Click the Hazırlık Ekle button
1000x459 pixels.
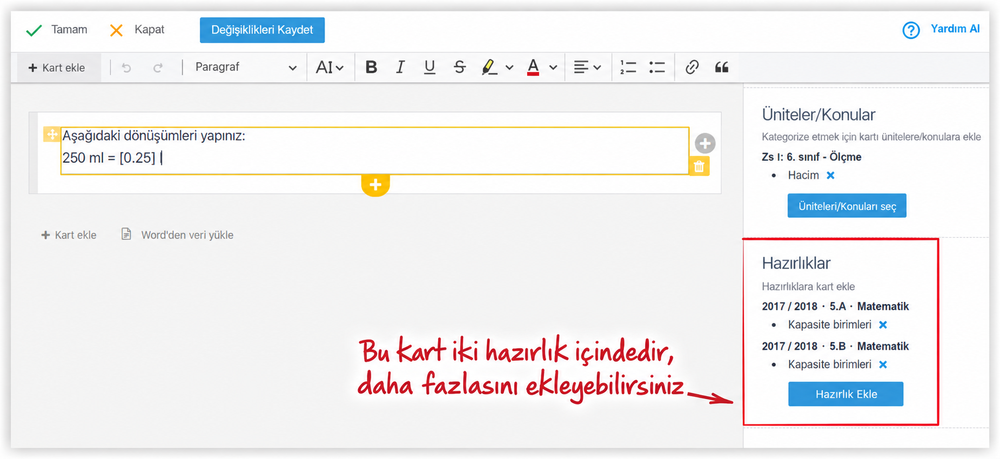(x=846, y=394)
